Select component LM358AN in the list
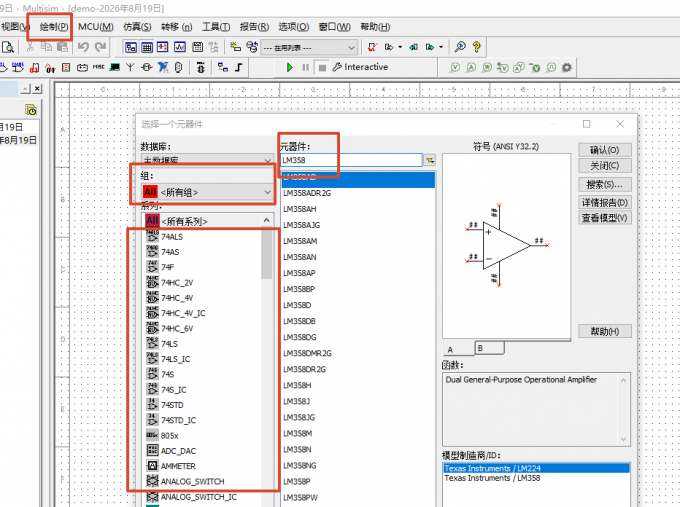The width and height of the screenshot is (680, 507). (358, 257)
